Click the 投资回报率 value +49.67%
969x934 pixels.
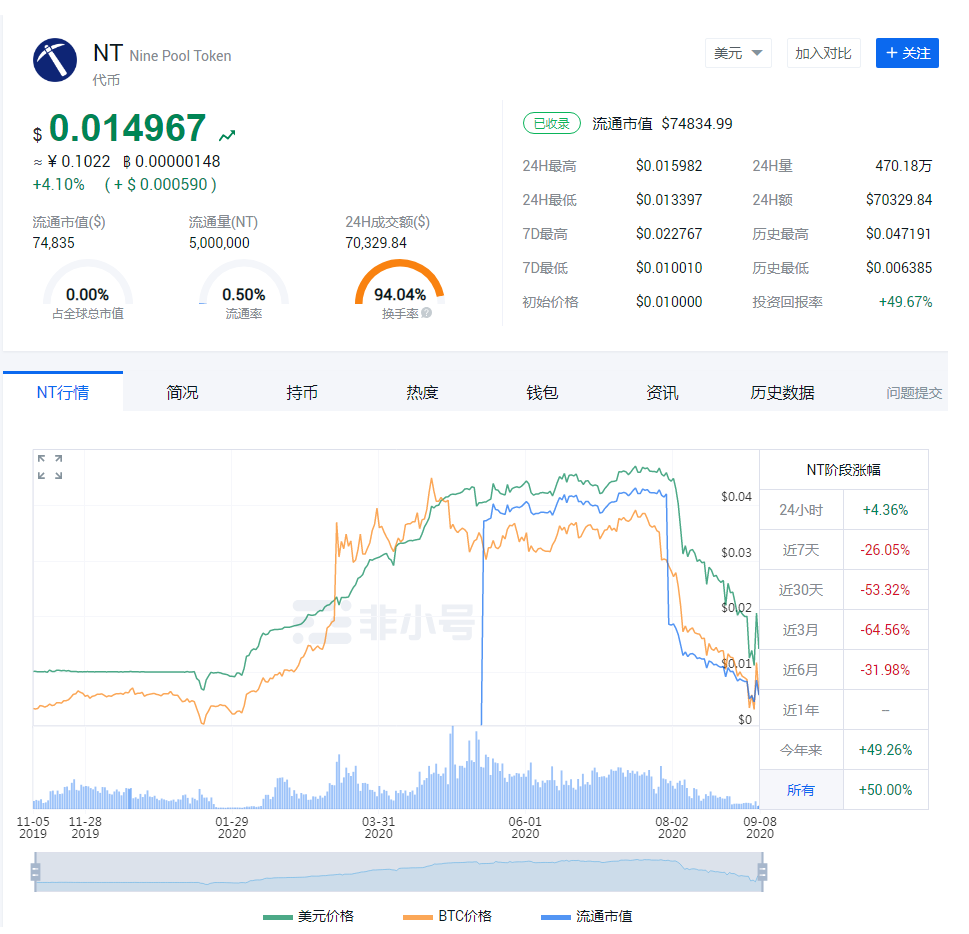[905, 302]
